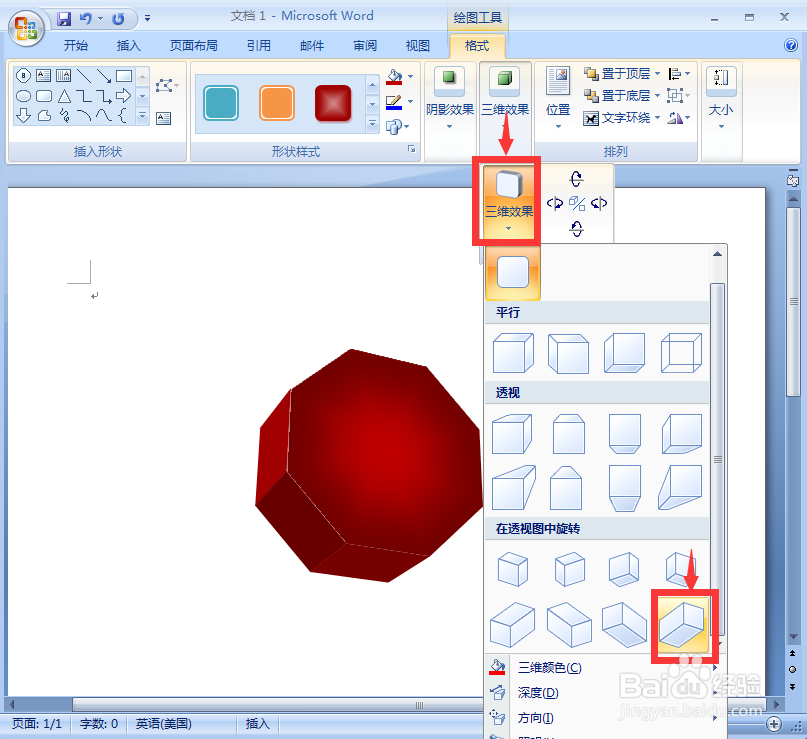The height and width of the screenshot is (739, 807).
Task: Undo the last action
Action: click(85, 19)
